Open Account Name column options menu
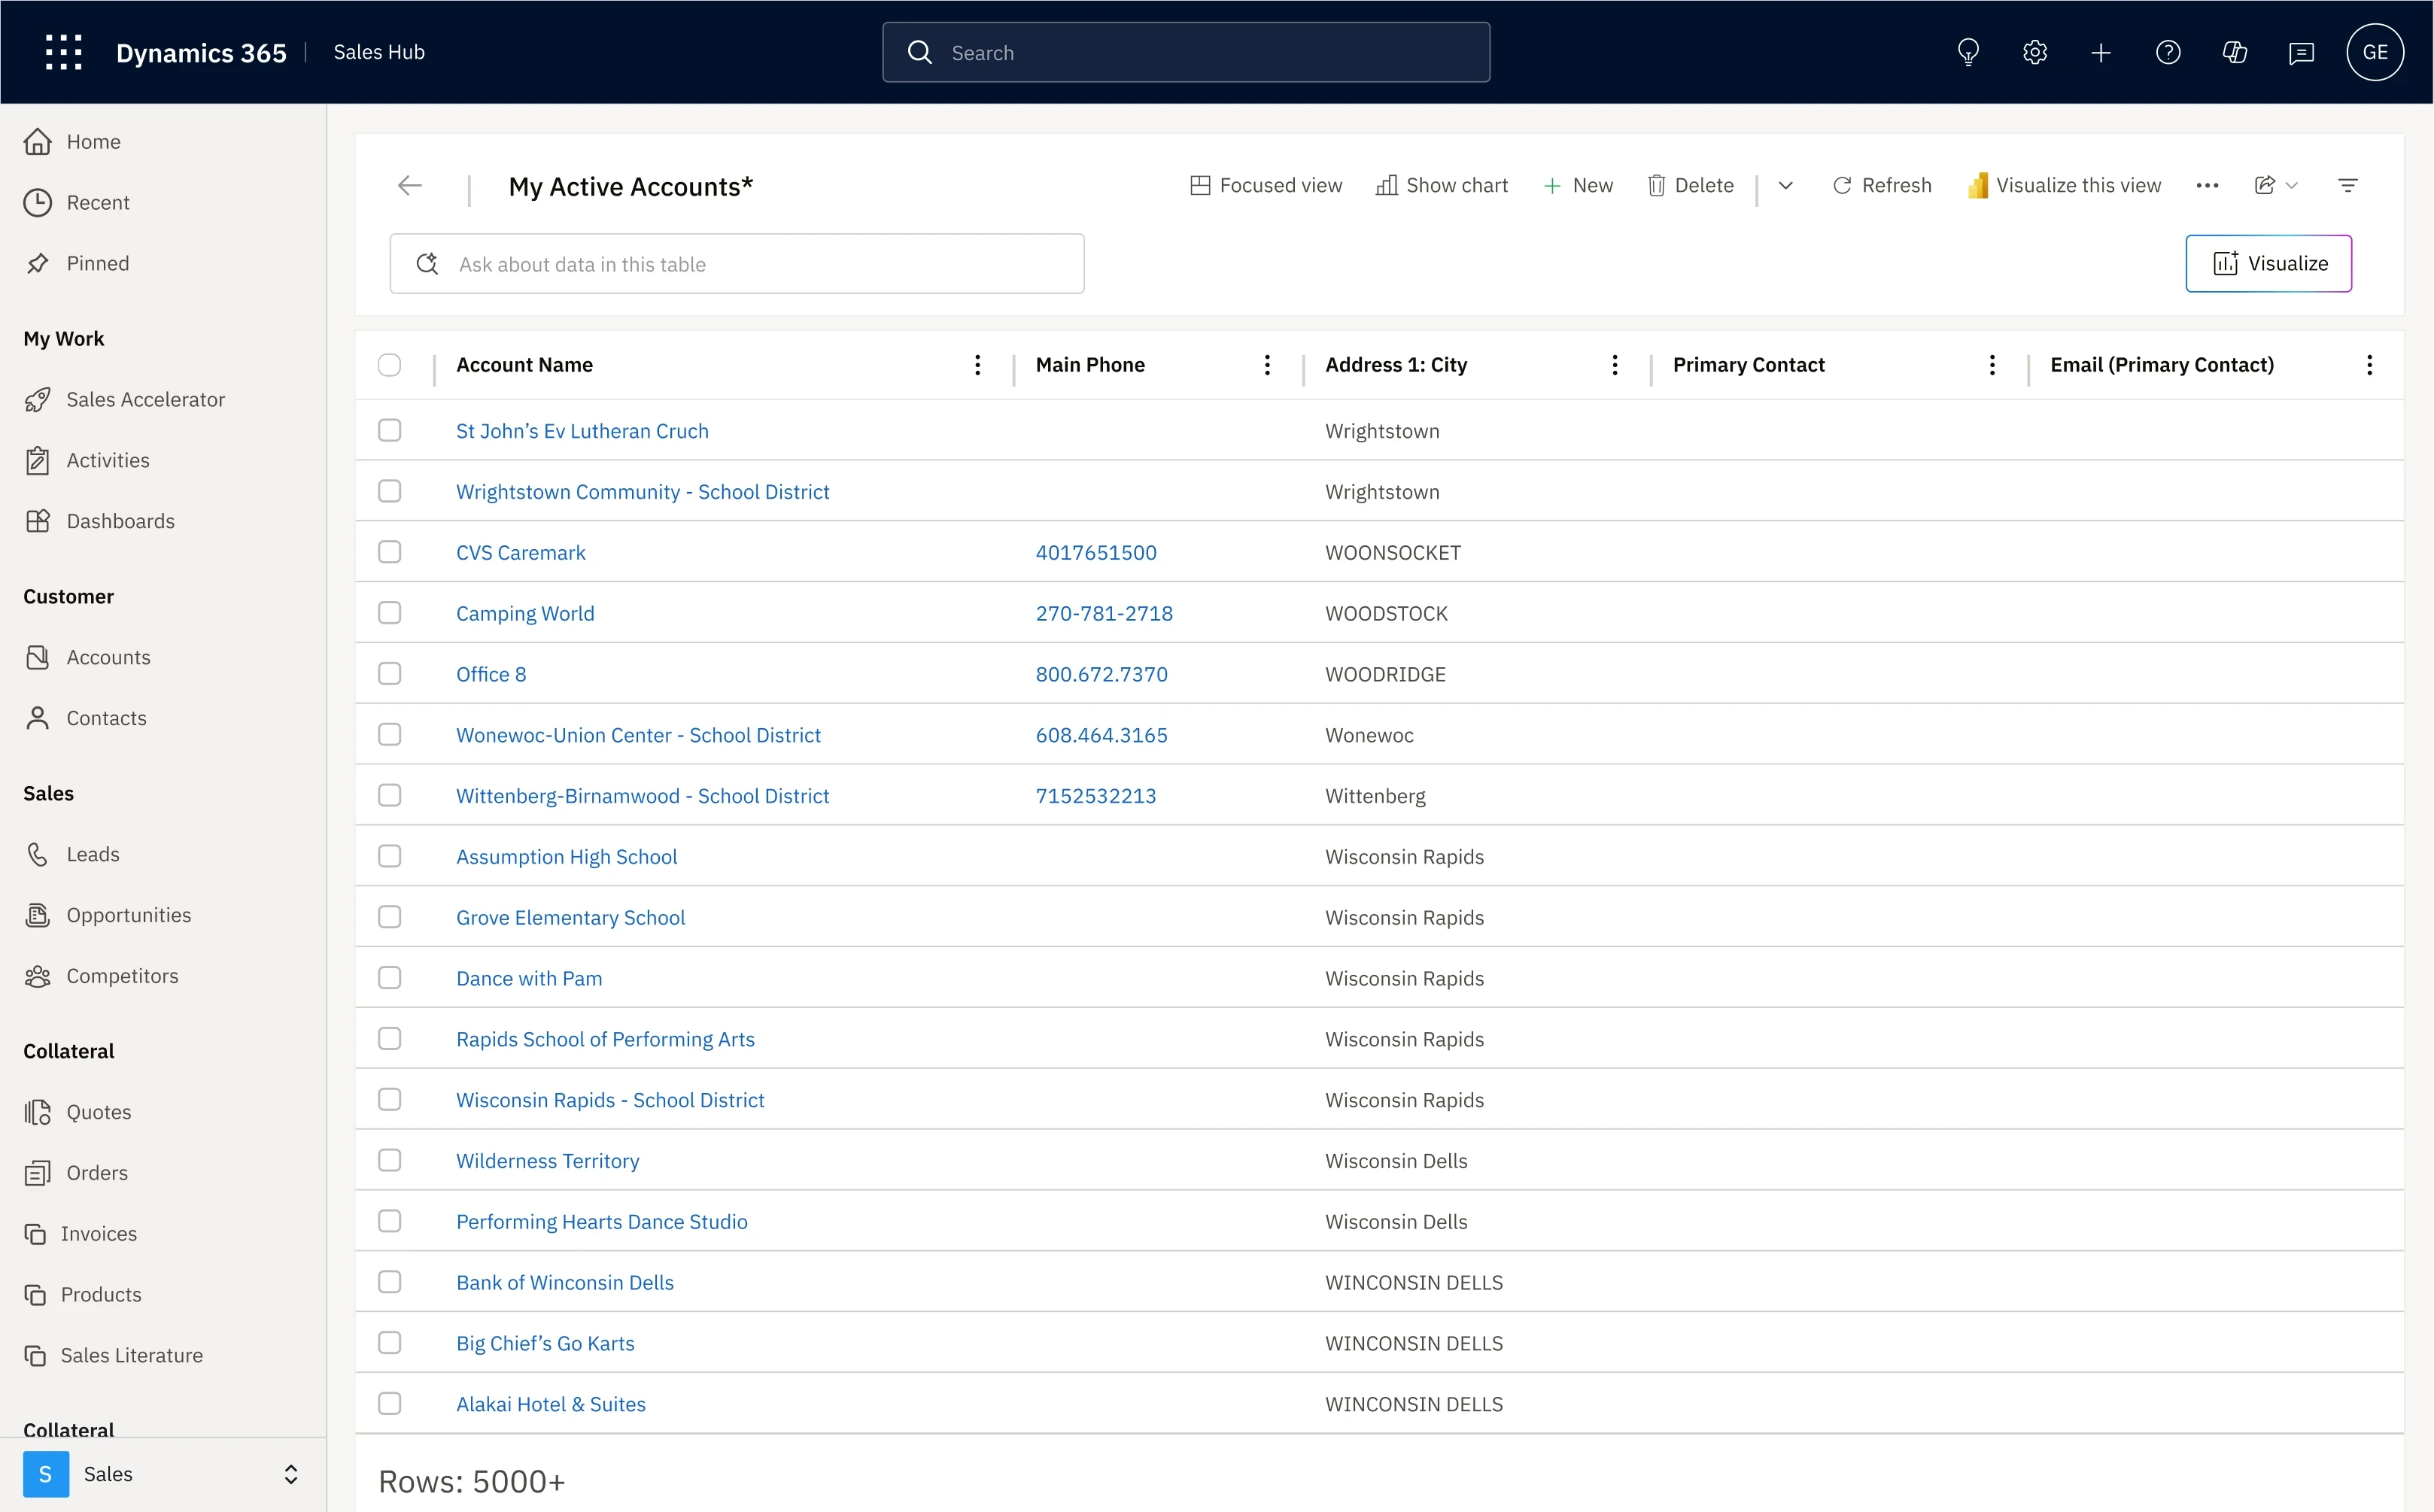The image size is (2434, 1512). click(x=977, y=365)
